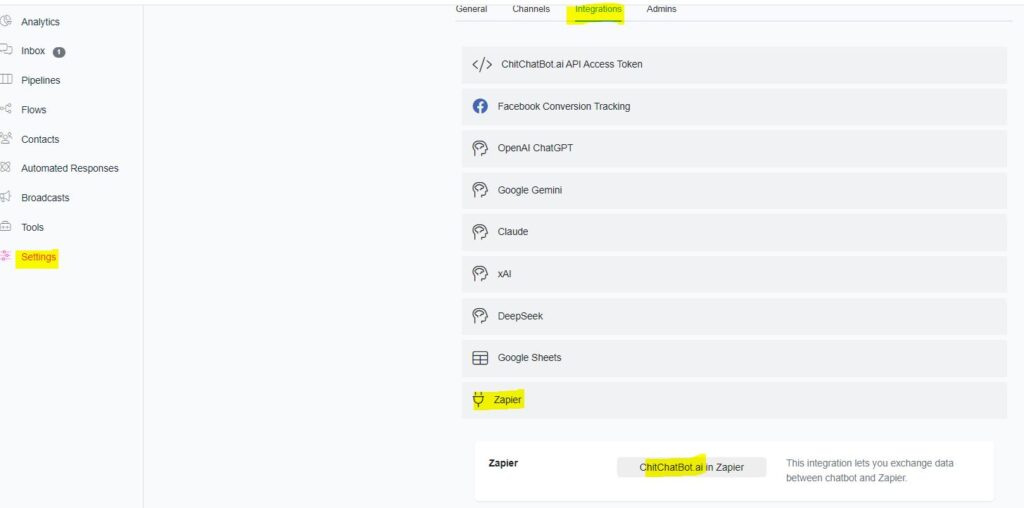Switch to the General tab
Viewport: 1024px width, 508px height.
[472, 9]
